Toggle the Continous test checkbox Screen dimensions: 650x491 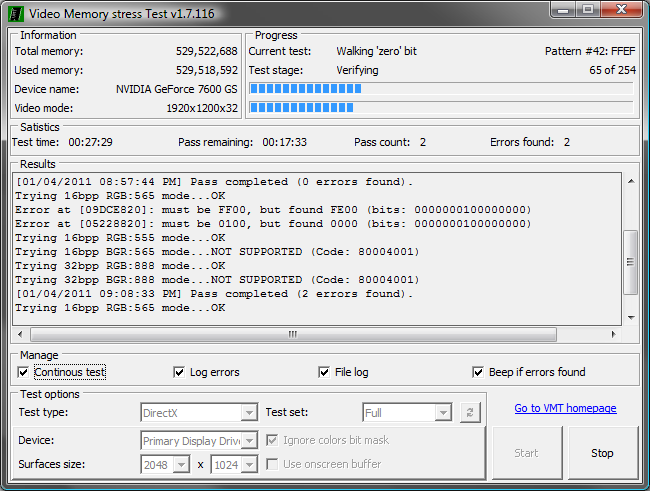coord(24,372)
